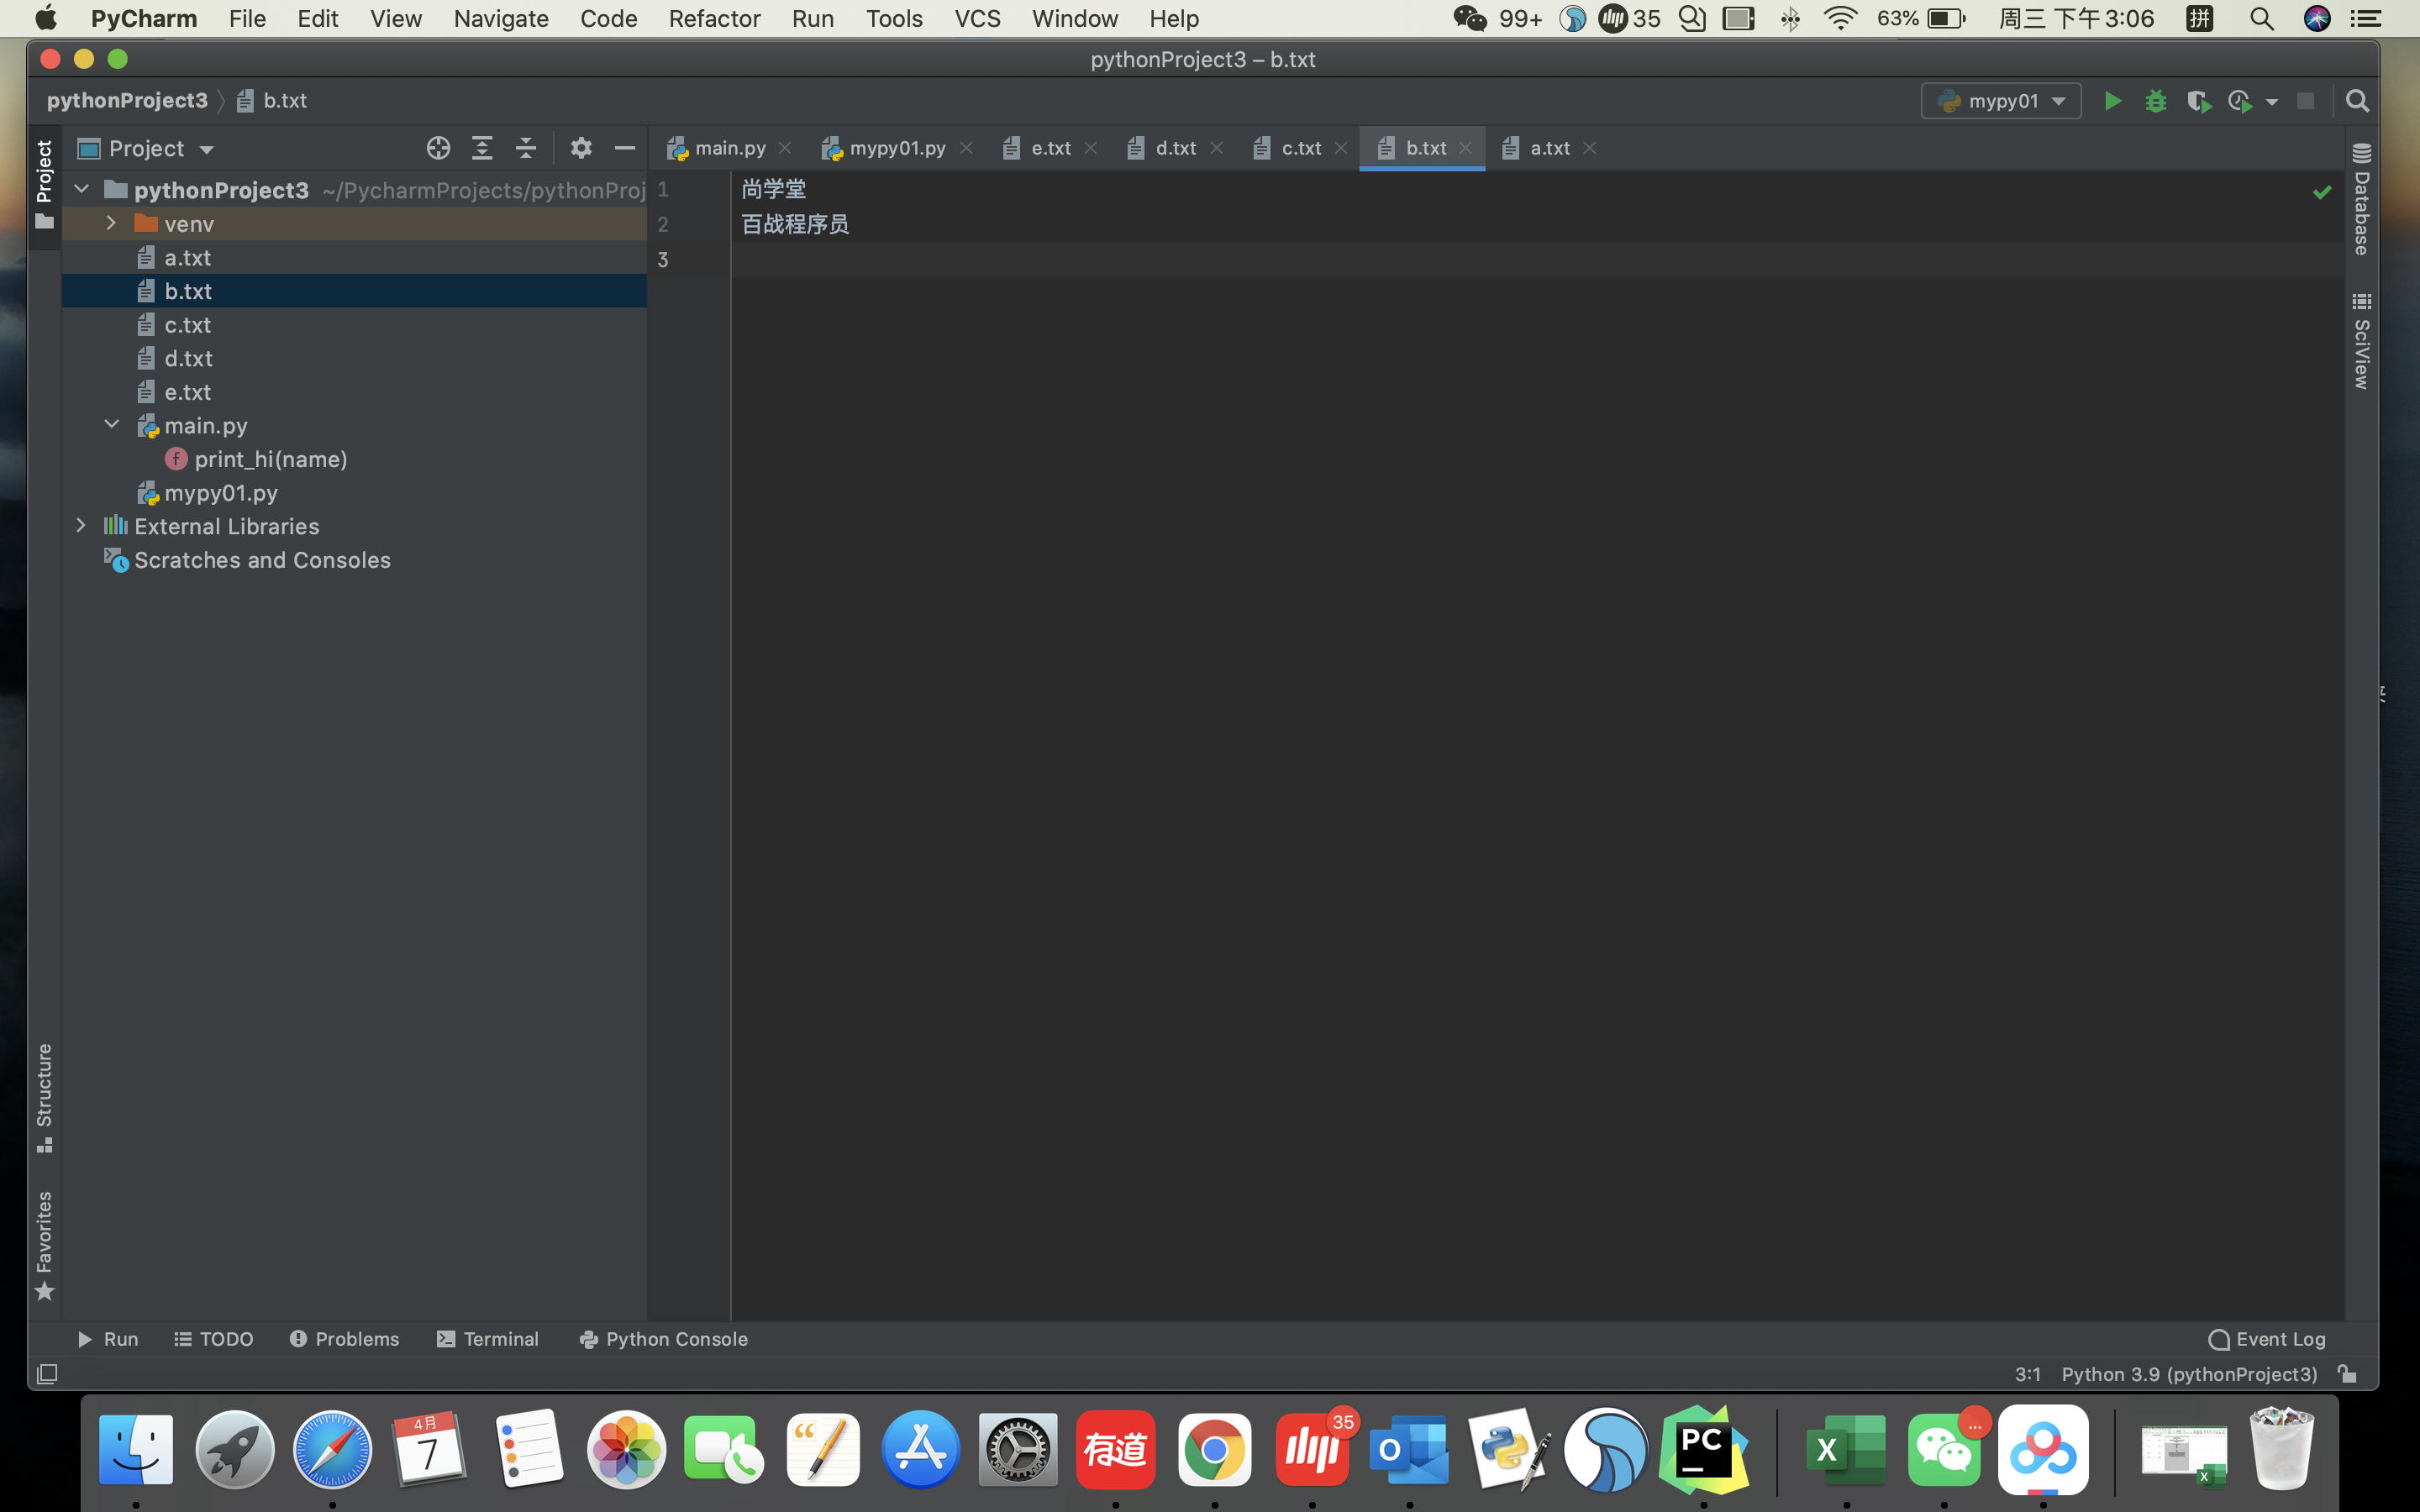Click the profiler run icon
The height and width of the screenshot is (1512, 2420).
coord(2240,101)
